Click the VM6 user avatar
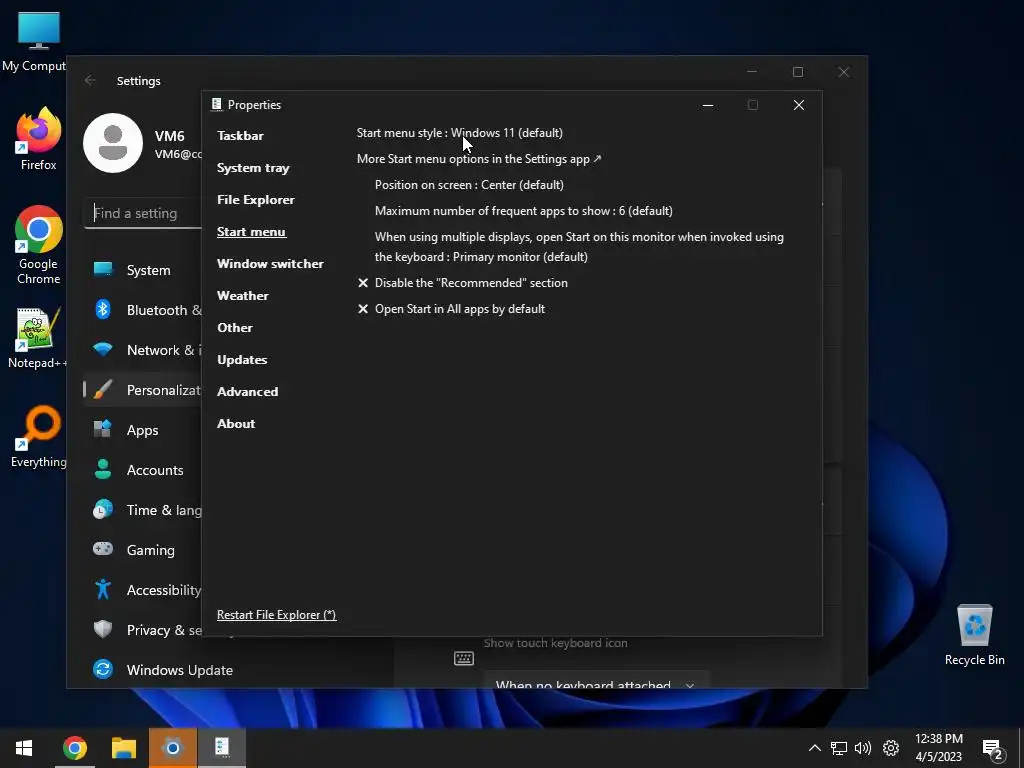This screenshot has height=768, width=1024. (113, 143)
